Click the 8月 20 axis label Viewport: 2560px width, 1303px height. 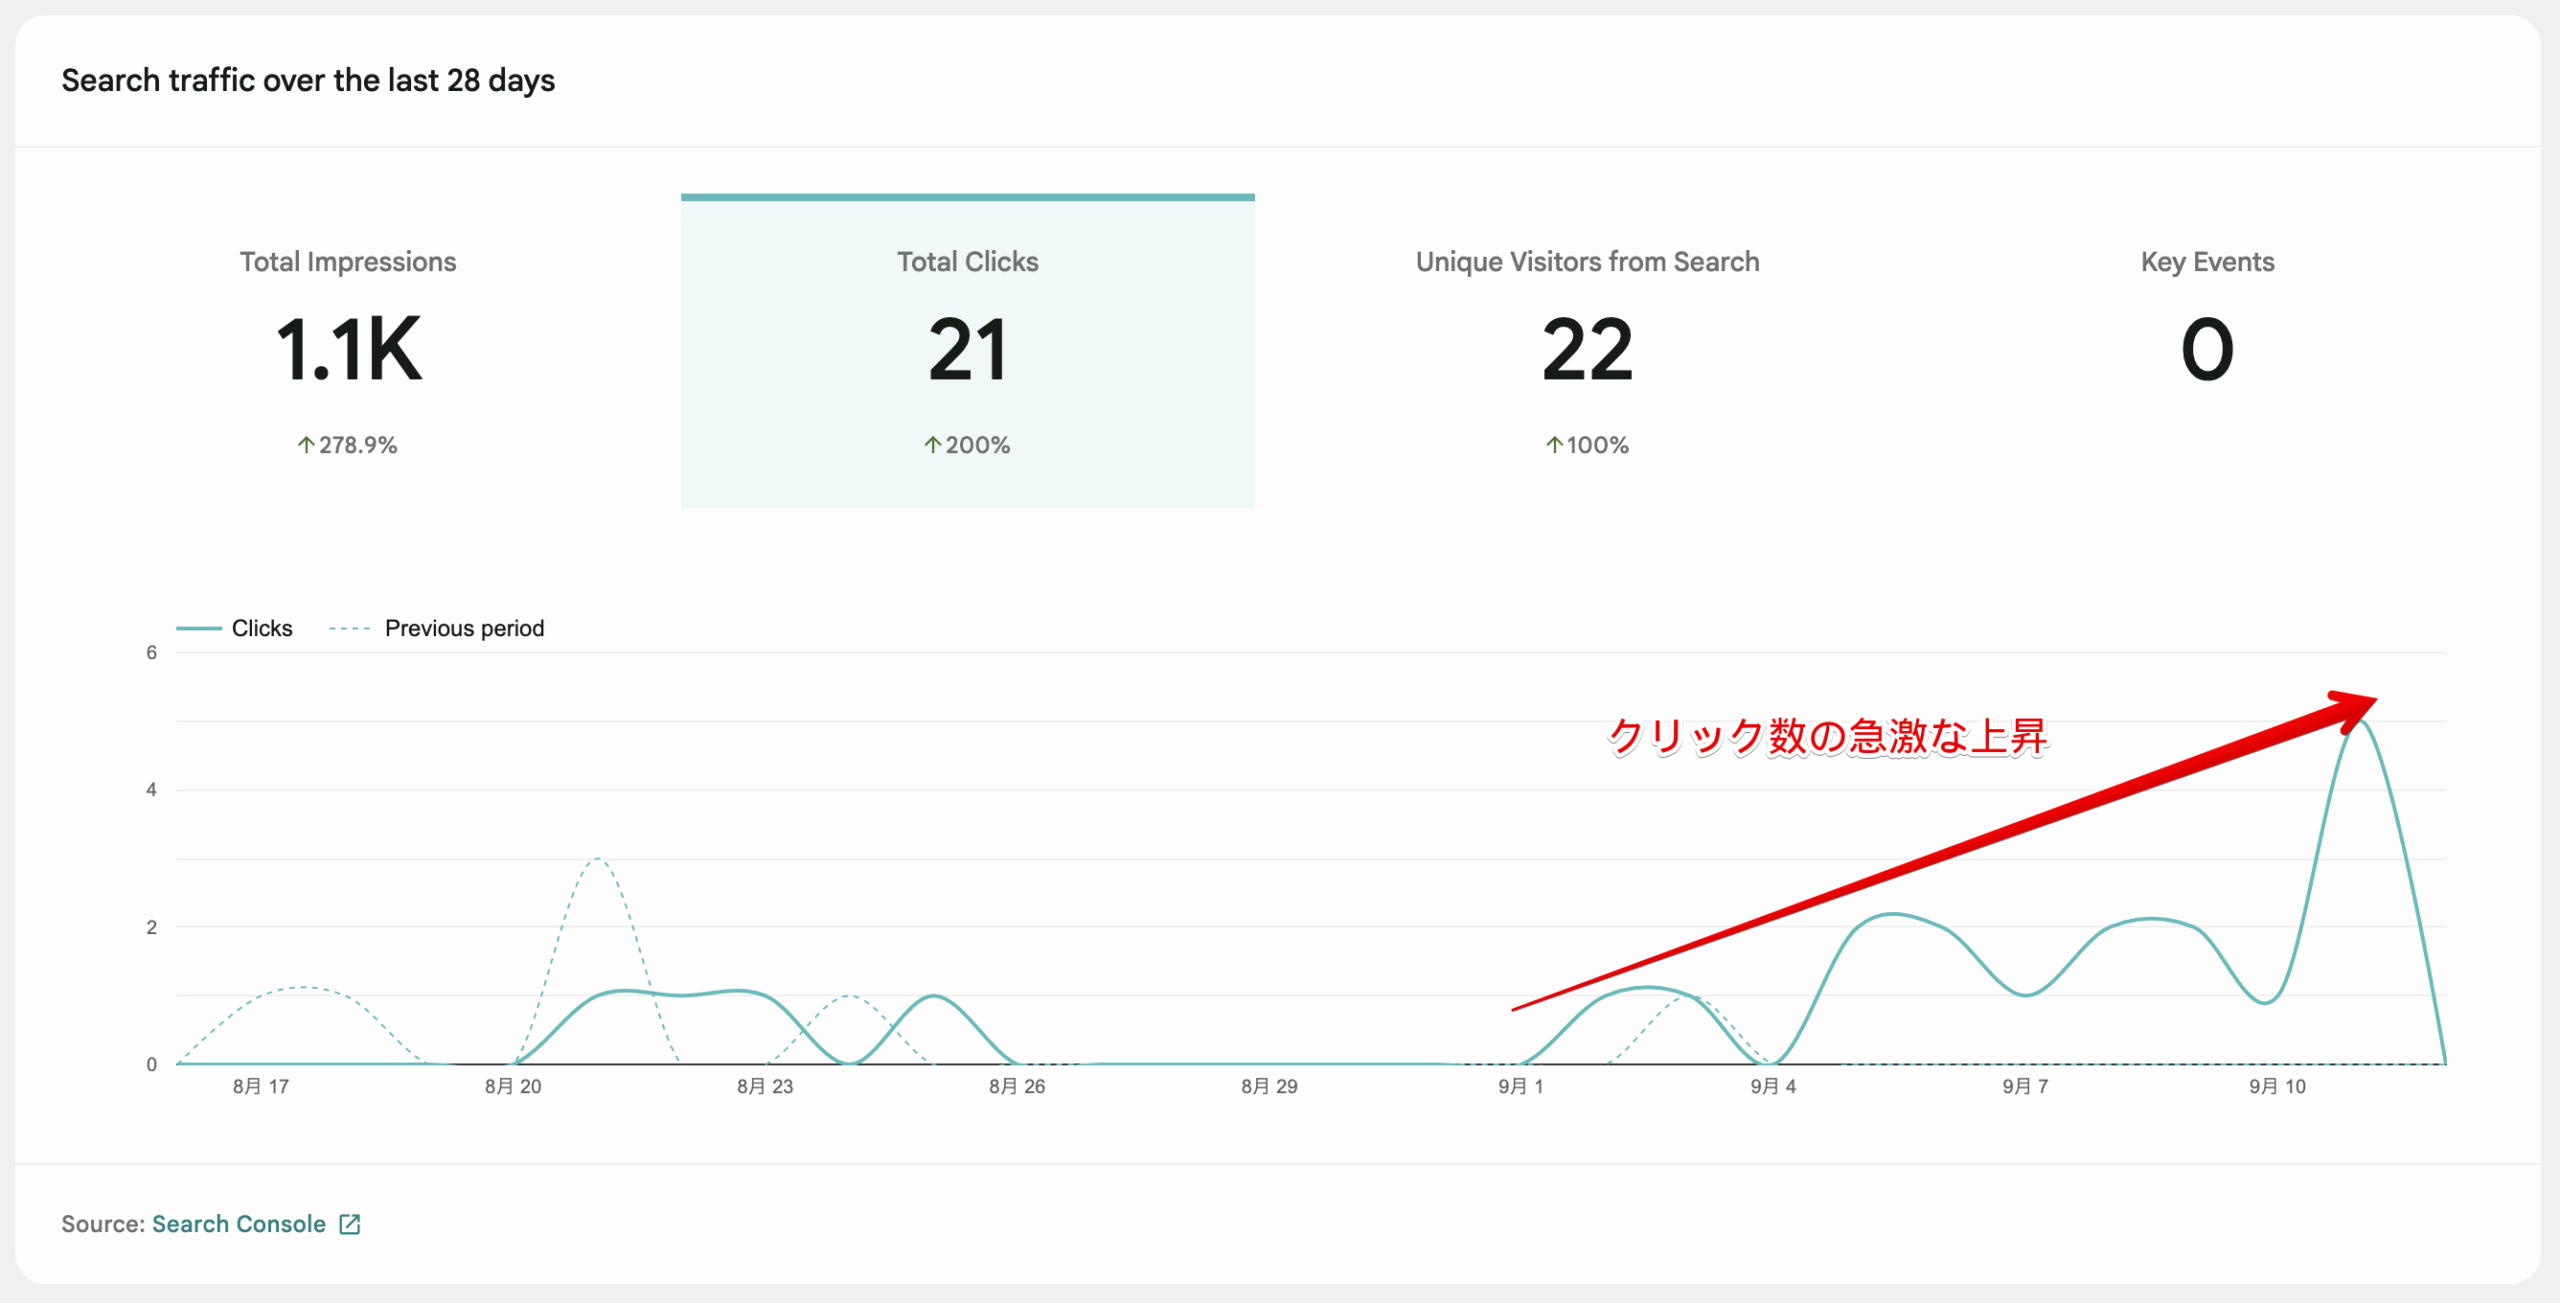pos(513,1086)
